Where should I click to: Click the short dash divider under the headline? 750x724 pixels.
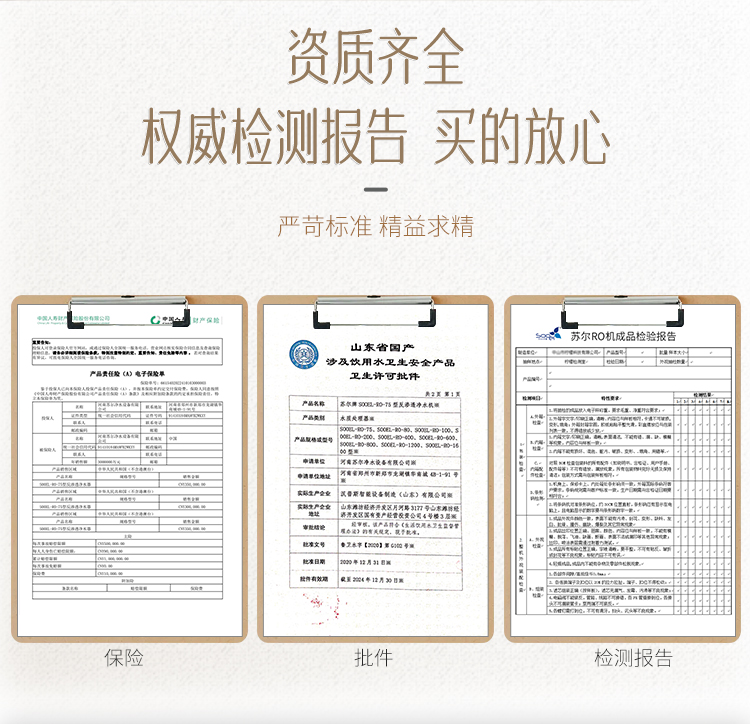[375, 188]
